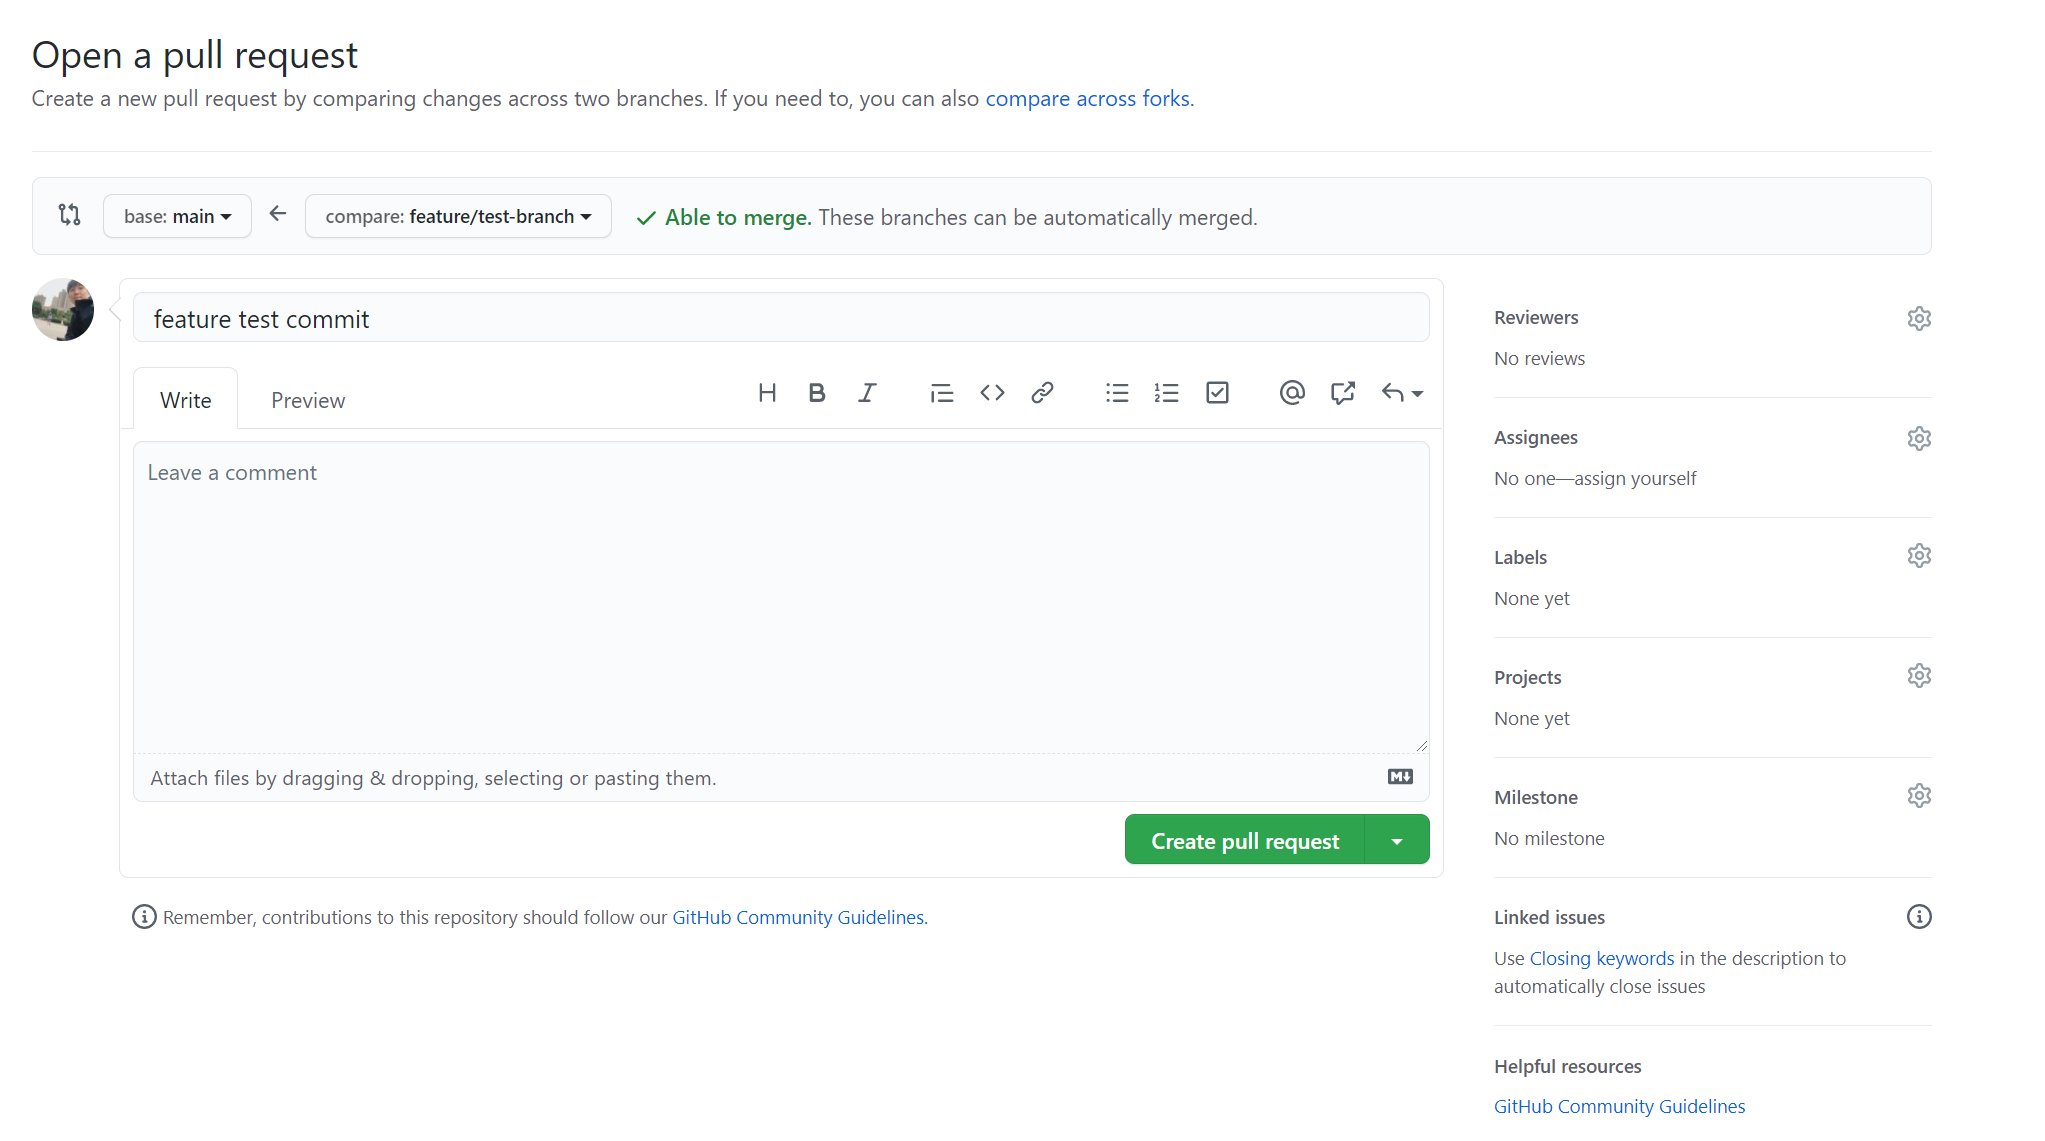Open saved replies dropdown

point(1402,393)
